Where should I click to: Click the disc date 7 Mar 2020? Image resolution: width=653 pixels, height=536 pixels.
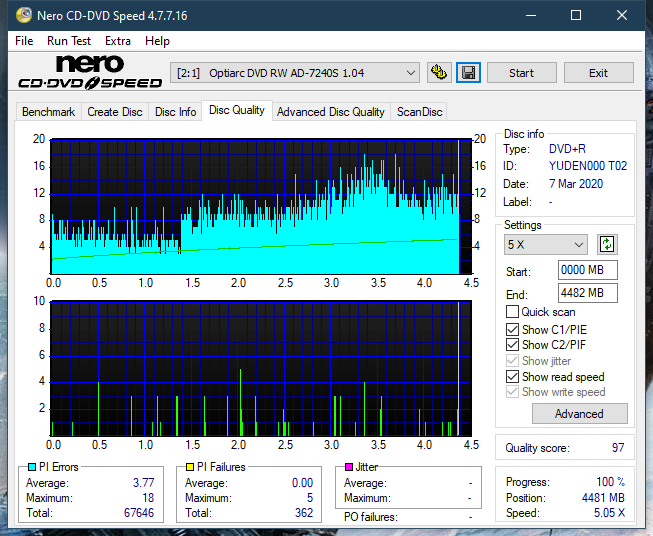pos(576,184)
